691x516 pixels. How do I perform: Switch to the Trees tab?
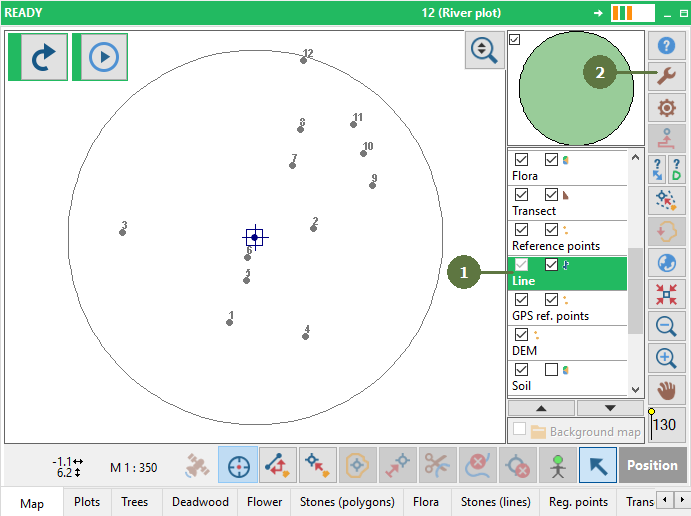point(134,502)
